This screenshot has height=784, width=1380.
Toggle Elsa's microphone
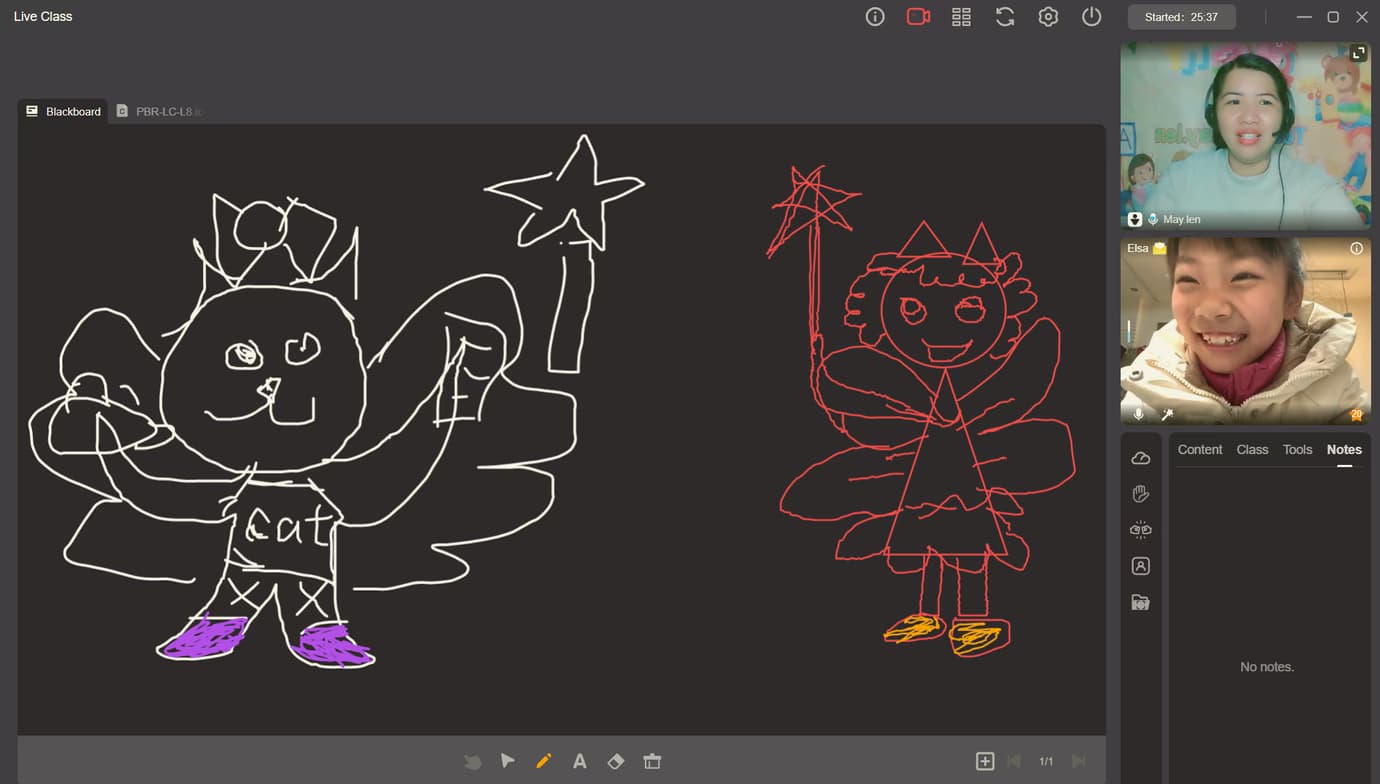[x=1138, y=414]
